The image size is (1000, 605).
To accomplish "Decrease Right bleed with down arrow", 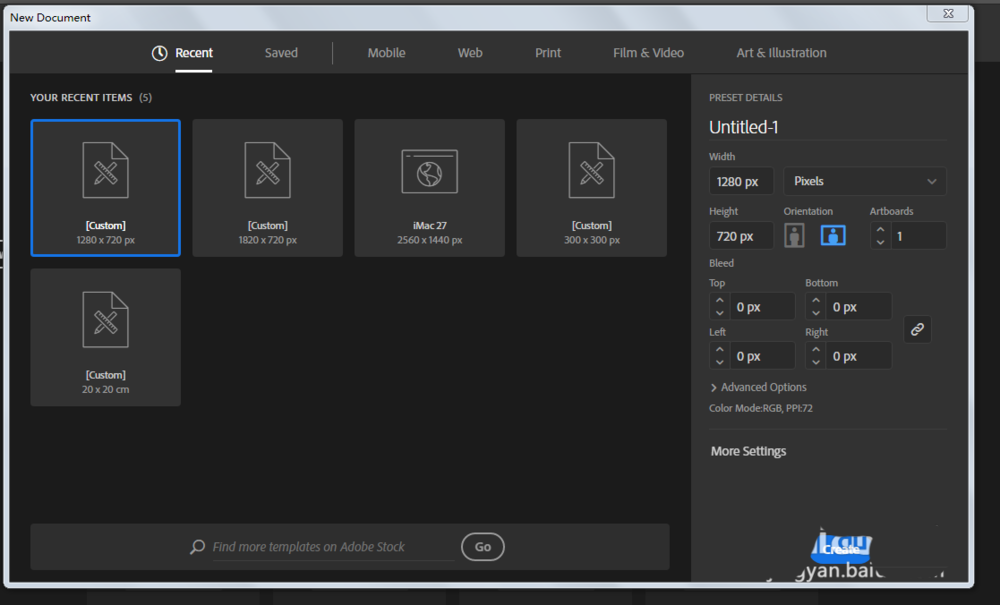I will coord(816,362).
